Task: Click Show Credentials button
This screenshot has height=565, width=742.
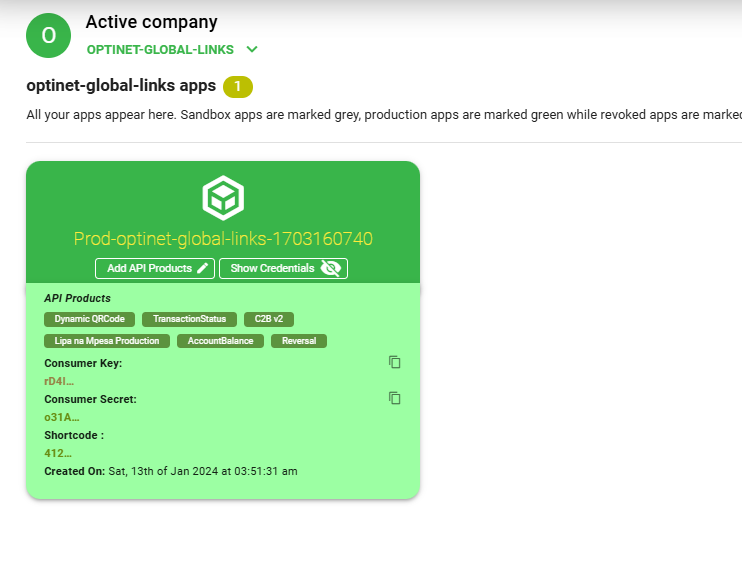Action: tap(283, 268)
